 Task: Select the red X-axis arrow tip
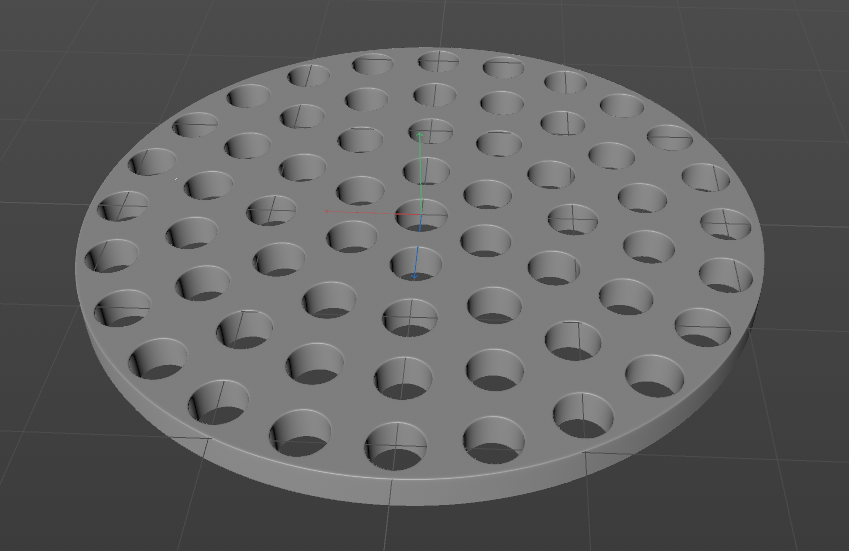point(326,211)
